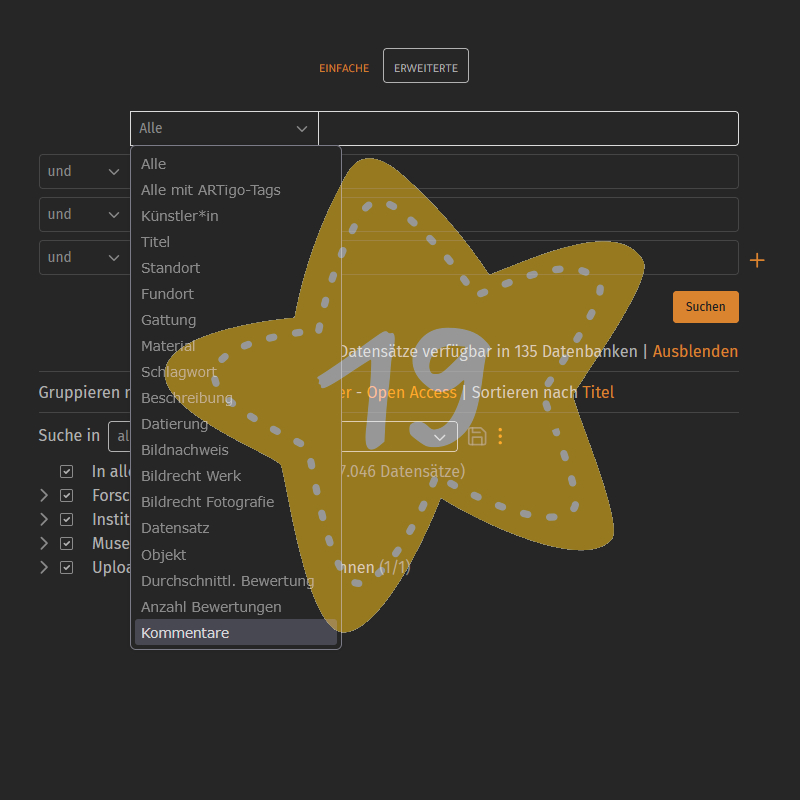
Task: Click the save search floppy disk icon
Action: pos(477,436)
